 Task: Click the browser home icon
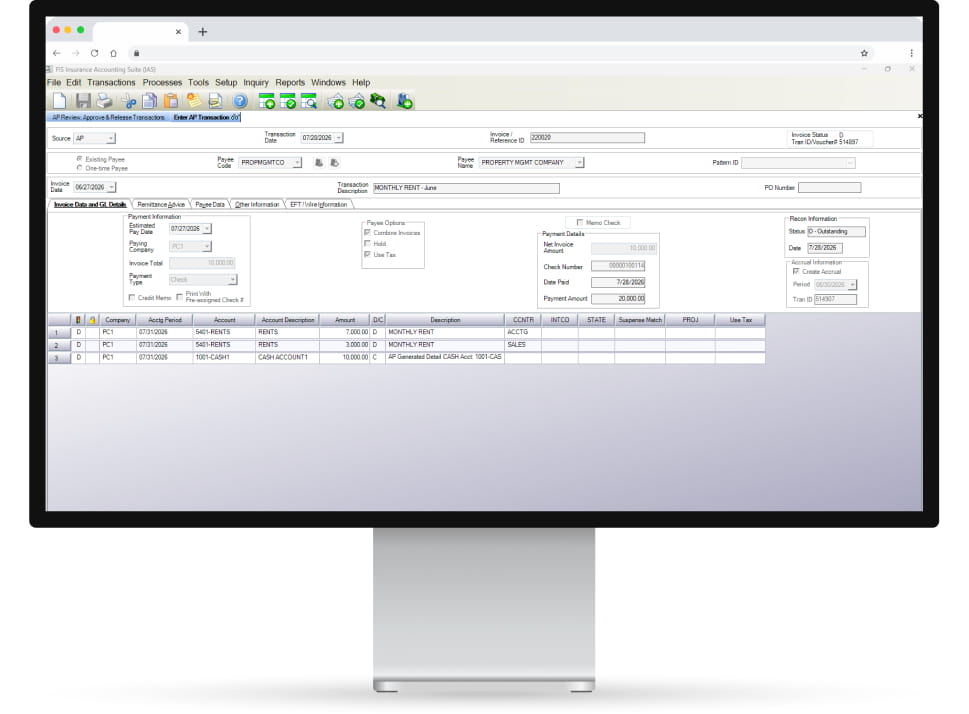(x=113, y=53)
